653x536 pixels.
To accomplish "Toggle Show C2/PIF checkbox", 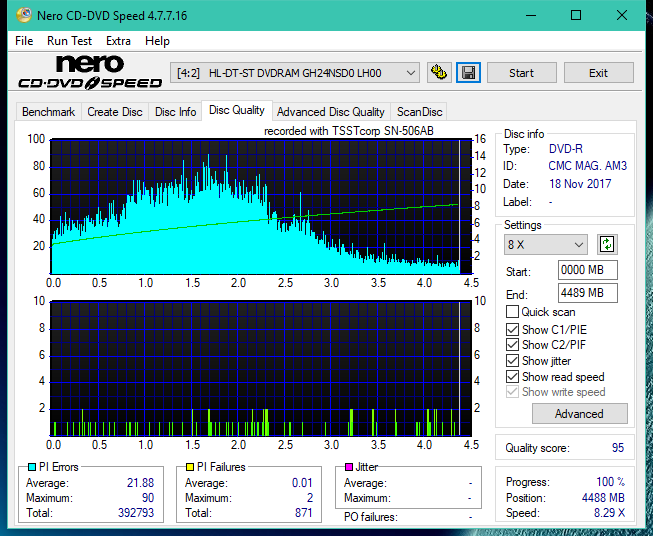I will 512,345.
